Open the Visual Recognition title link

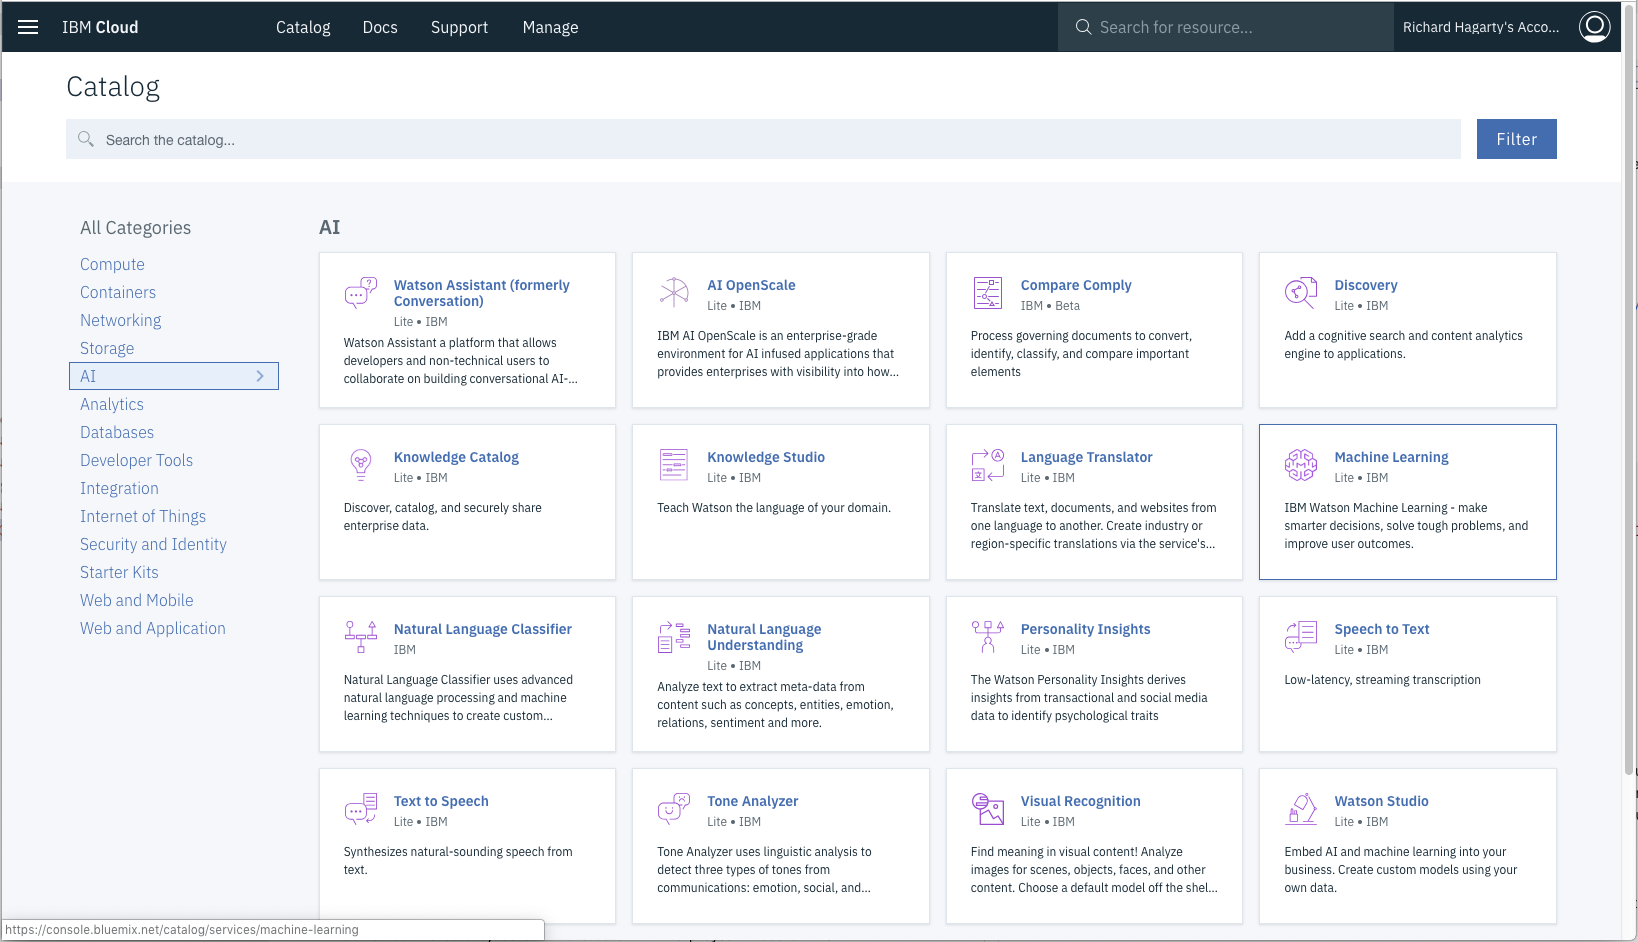[1080, 801]
